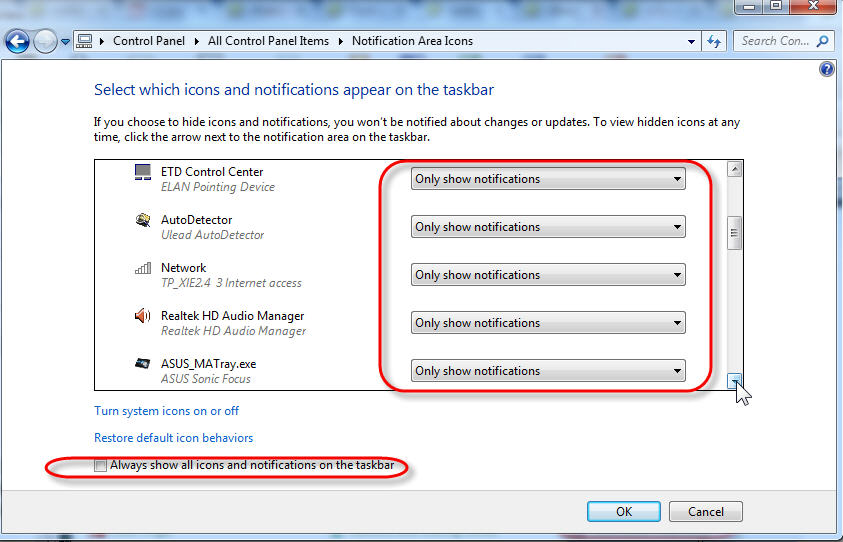Open the help question mark icon
Image resolution: width=843 pixels, height=542 pixels.
tap(826, 69)
